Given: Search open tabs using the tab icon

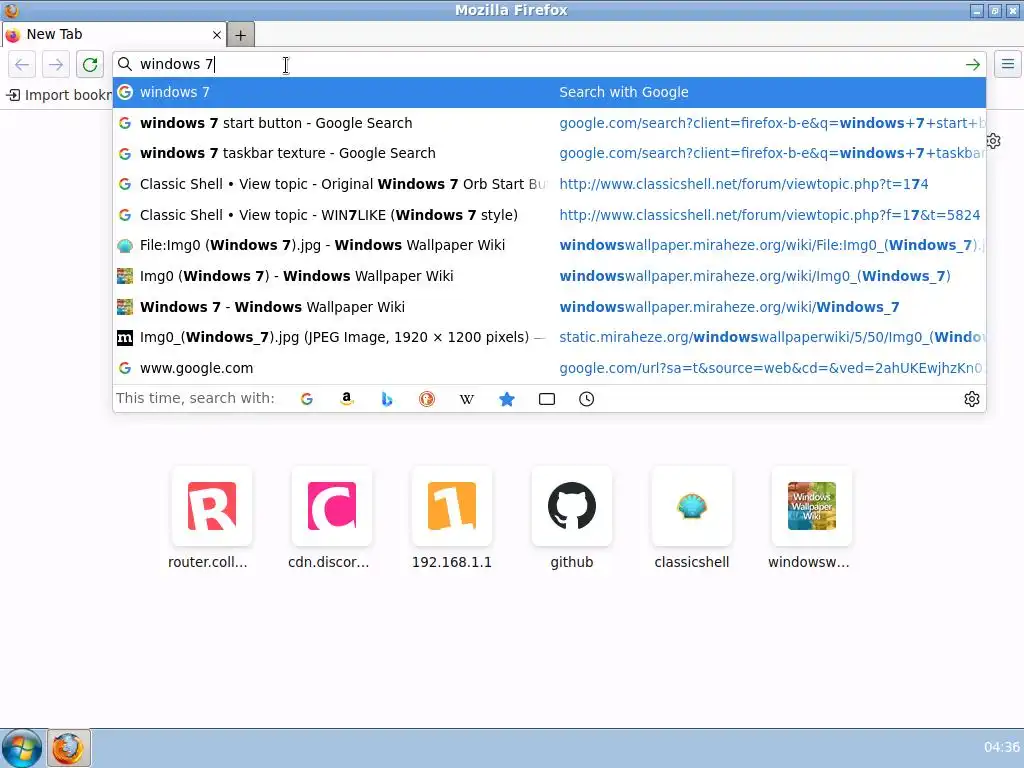Looking at the screenshot, I should (x=547, y=399).
